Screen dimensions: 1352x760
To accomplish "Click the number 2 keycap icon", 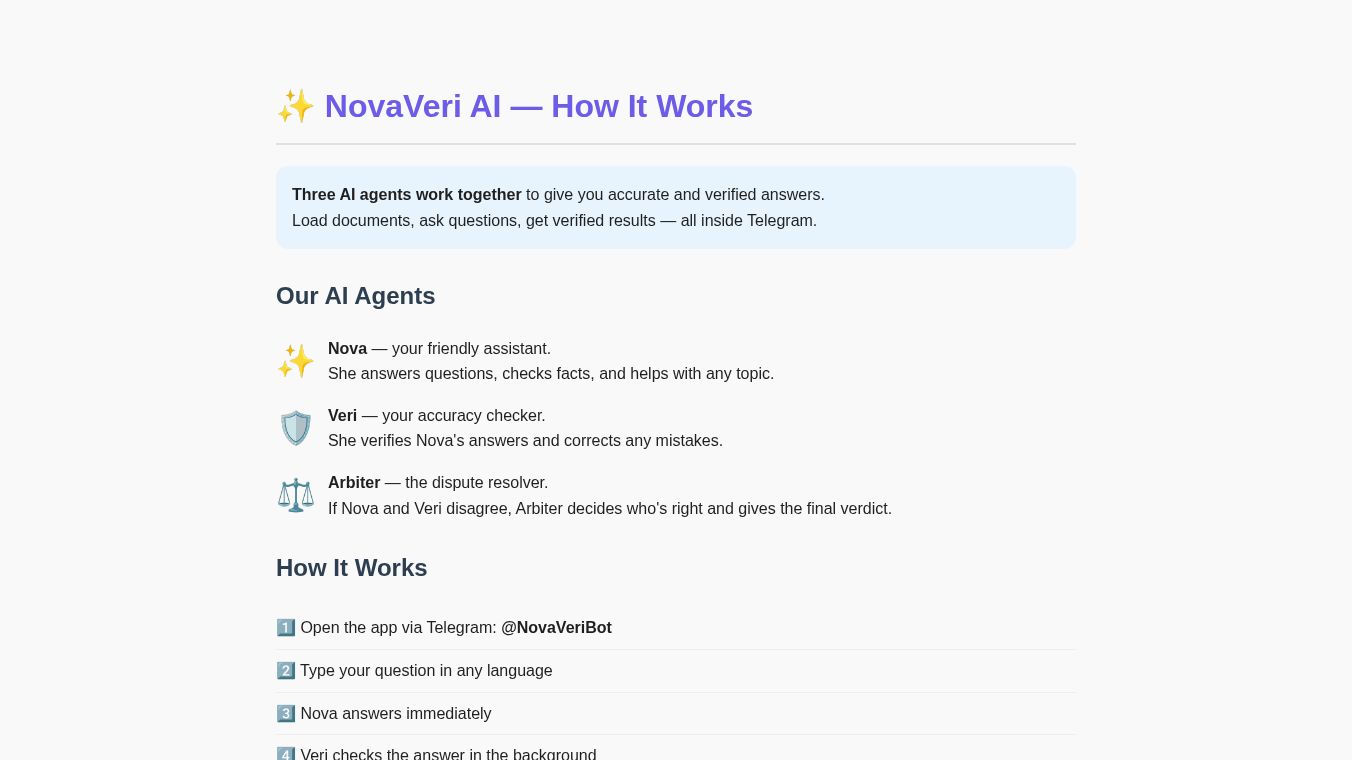I will 286,671.
